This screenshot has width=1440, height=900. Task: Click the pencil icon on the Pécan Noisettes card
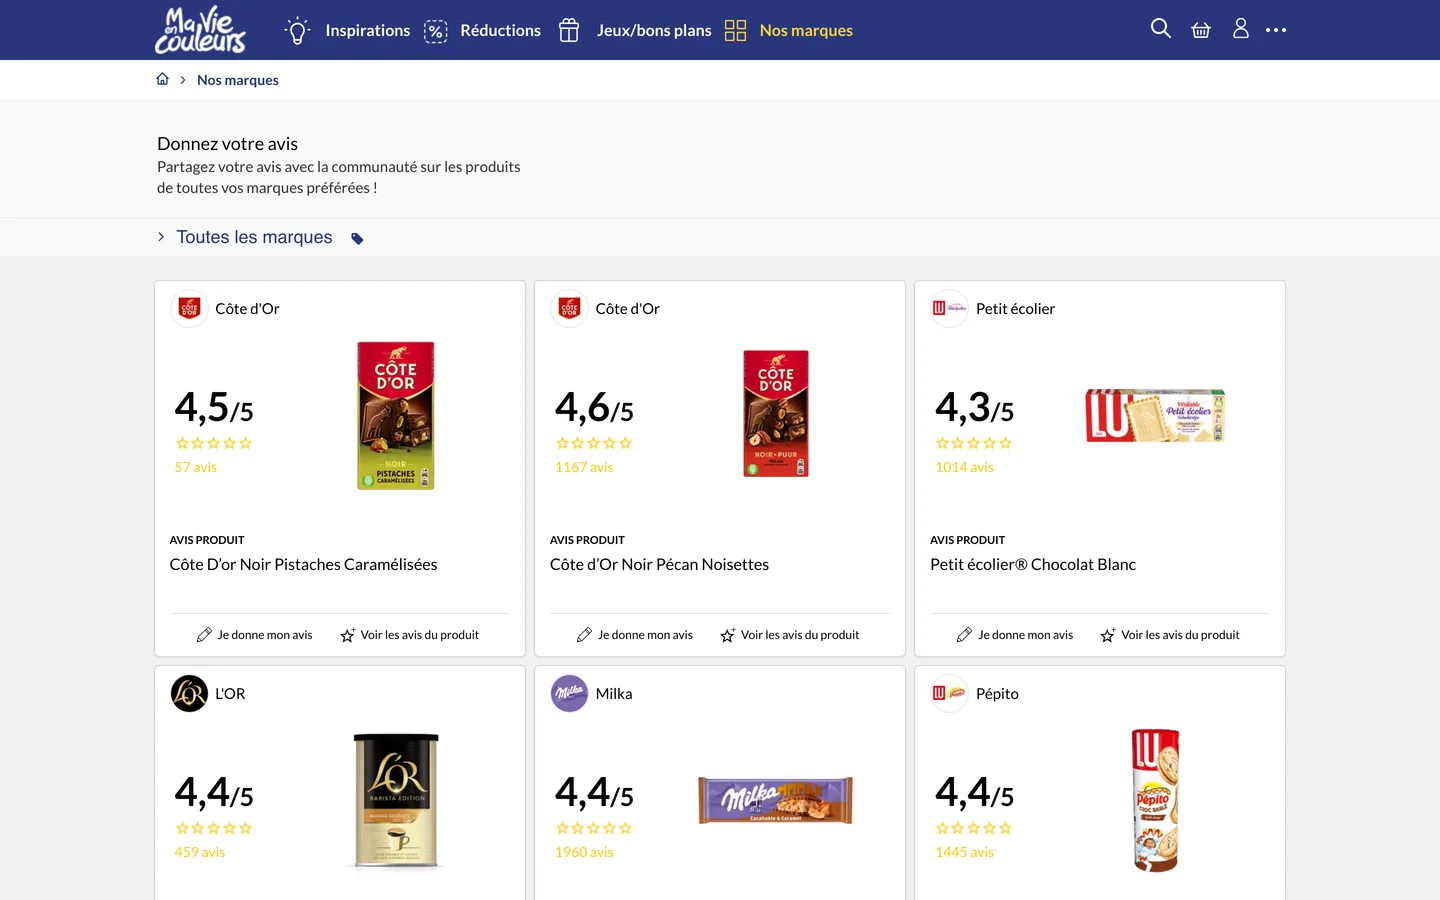tap(584, 635)
